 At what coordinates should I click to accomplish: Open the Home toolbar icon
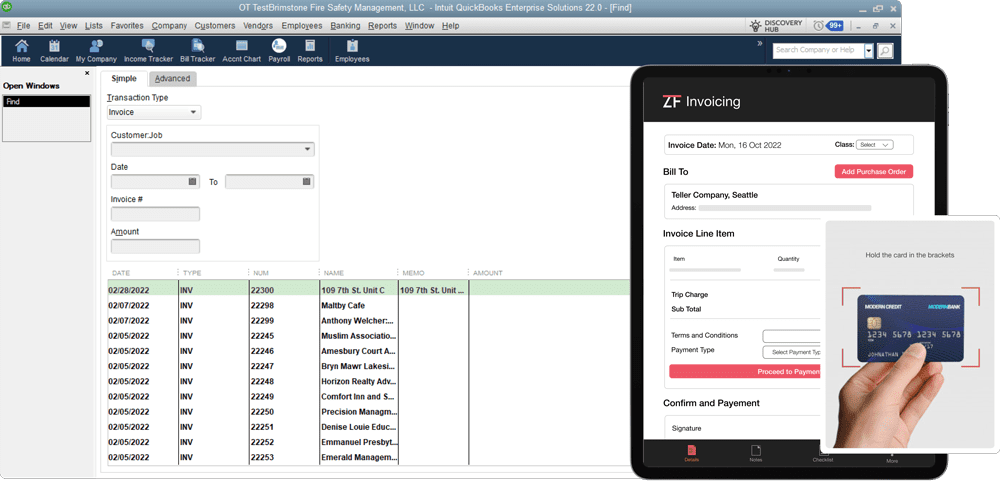(21, 50)
